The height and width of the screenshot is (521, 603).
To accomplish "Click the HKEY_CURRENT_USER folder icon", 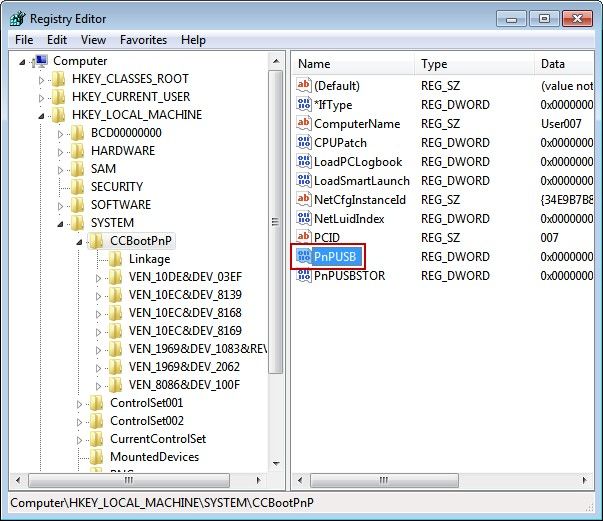I will coord(58,97).
